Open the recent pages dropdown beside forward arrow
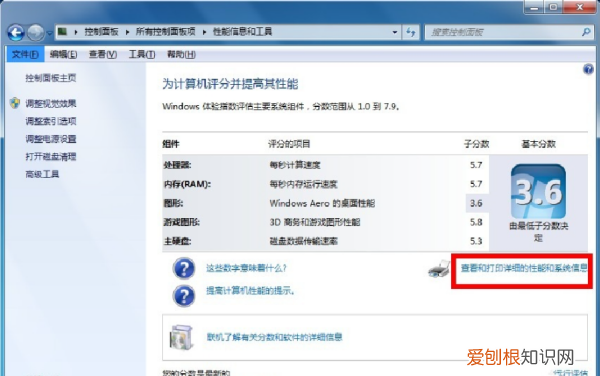The width and height of the screenshot is (600, 376). [x=50, y=33]
